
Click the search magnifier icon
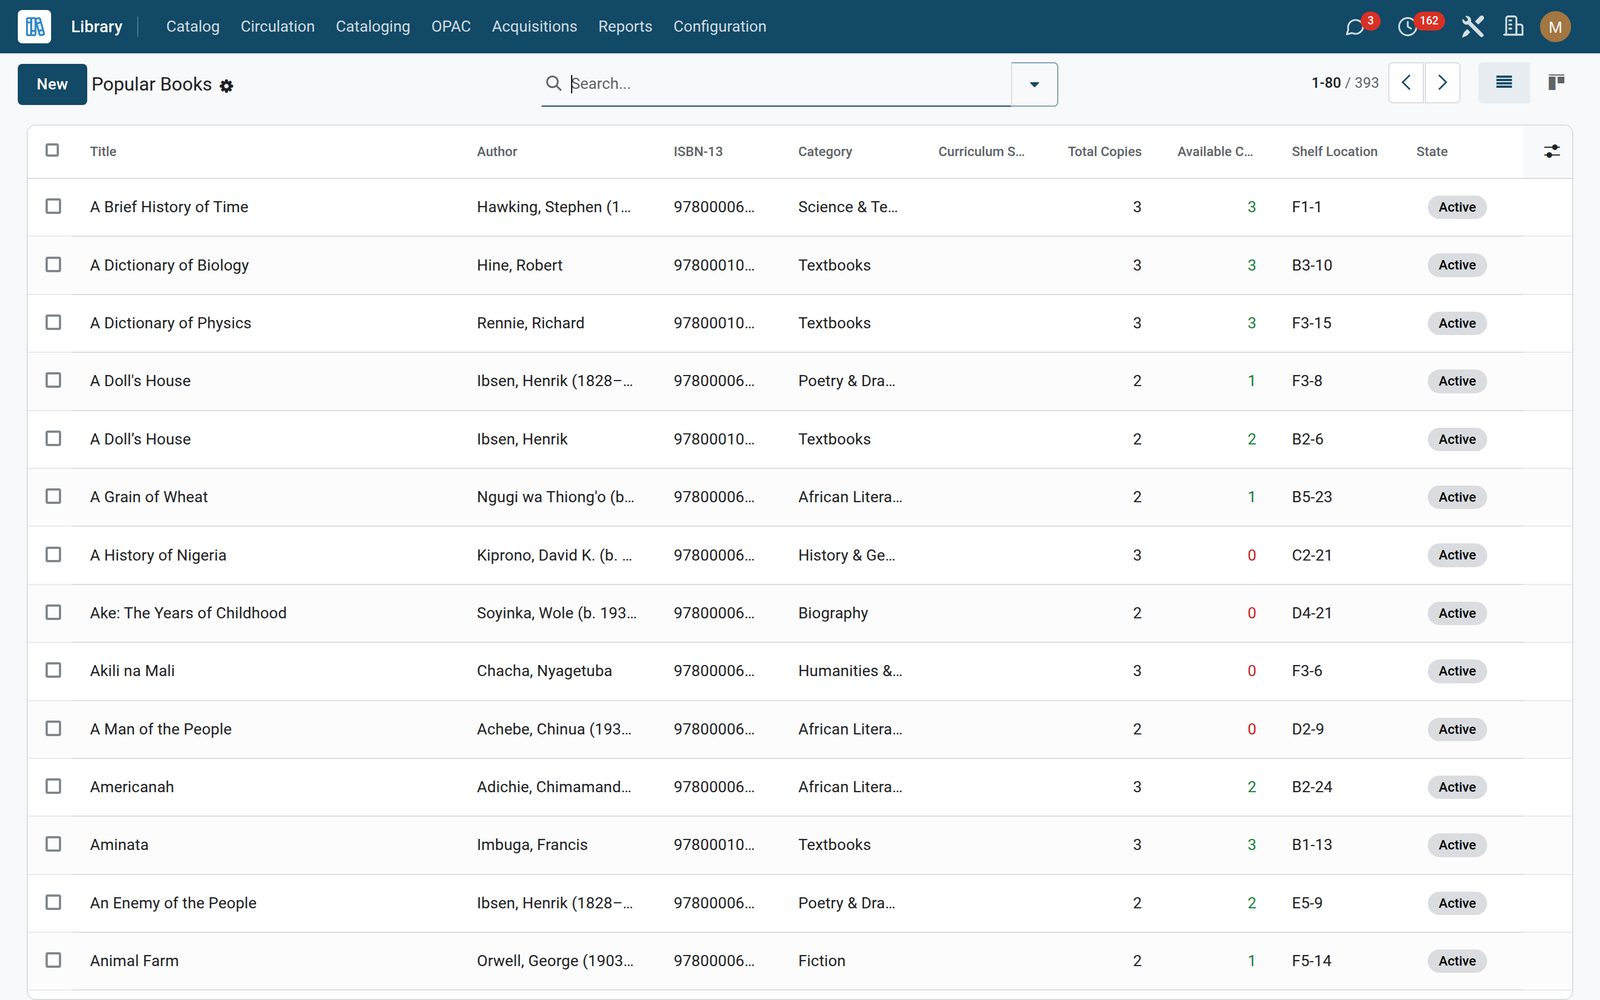553,83
